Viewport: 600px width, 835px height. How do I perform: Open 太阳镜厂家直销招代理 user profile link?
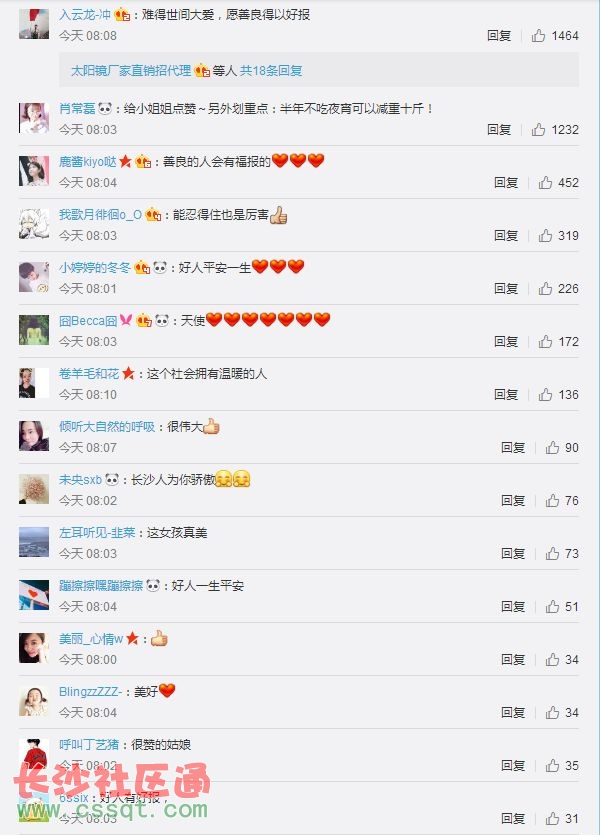click(131, 71)
